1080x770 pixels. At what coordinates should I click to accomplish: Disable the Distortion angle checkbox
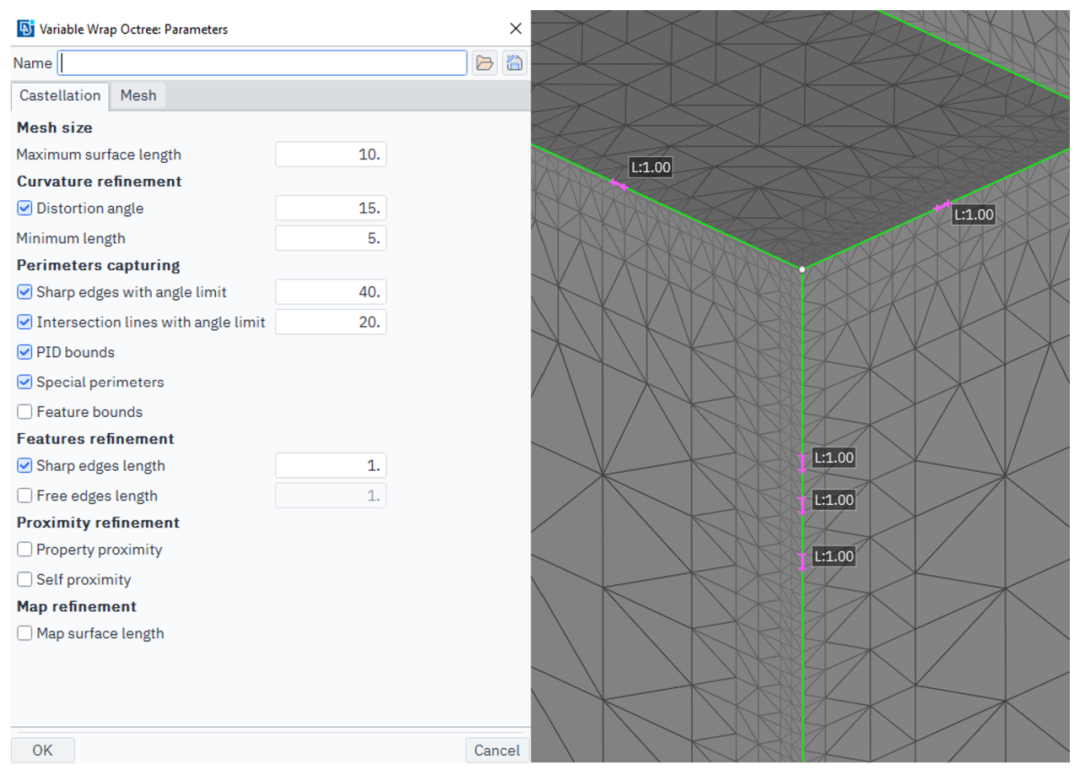click(x=25, y=209)
